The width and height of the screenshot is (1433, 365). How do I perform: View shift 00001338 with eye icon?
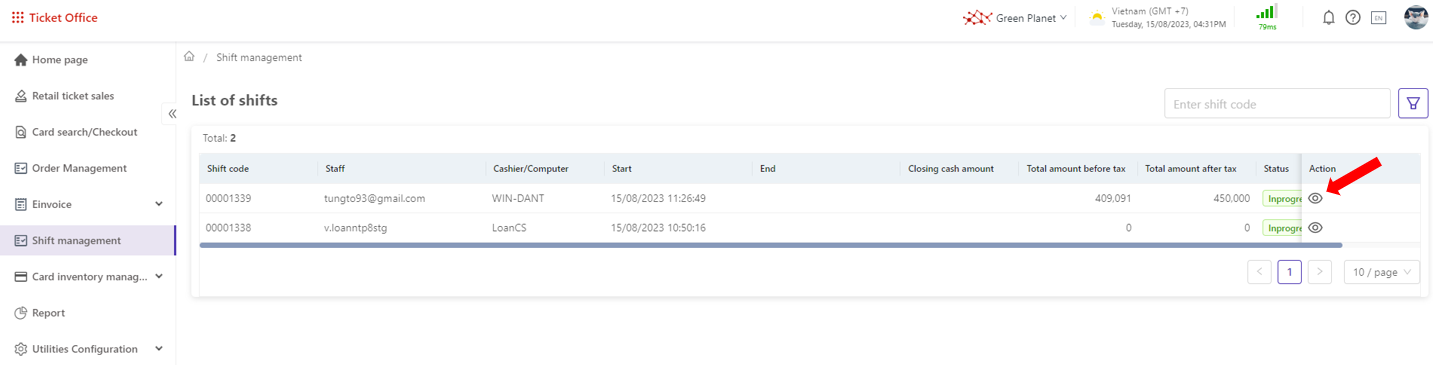(1315, 227)
